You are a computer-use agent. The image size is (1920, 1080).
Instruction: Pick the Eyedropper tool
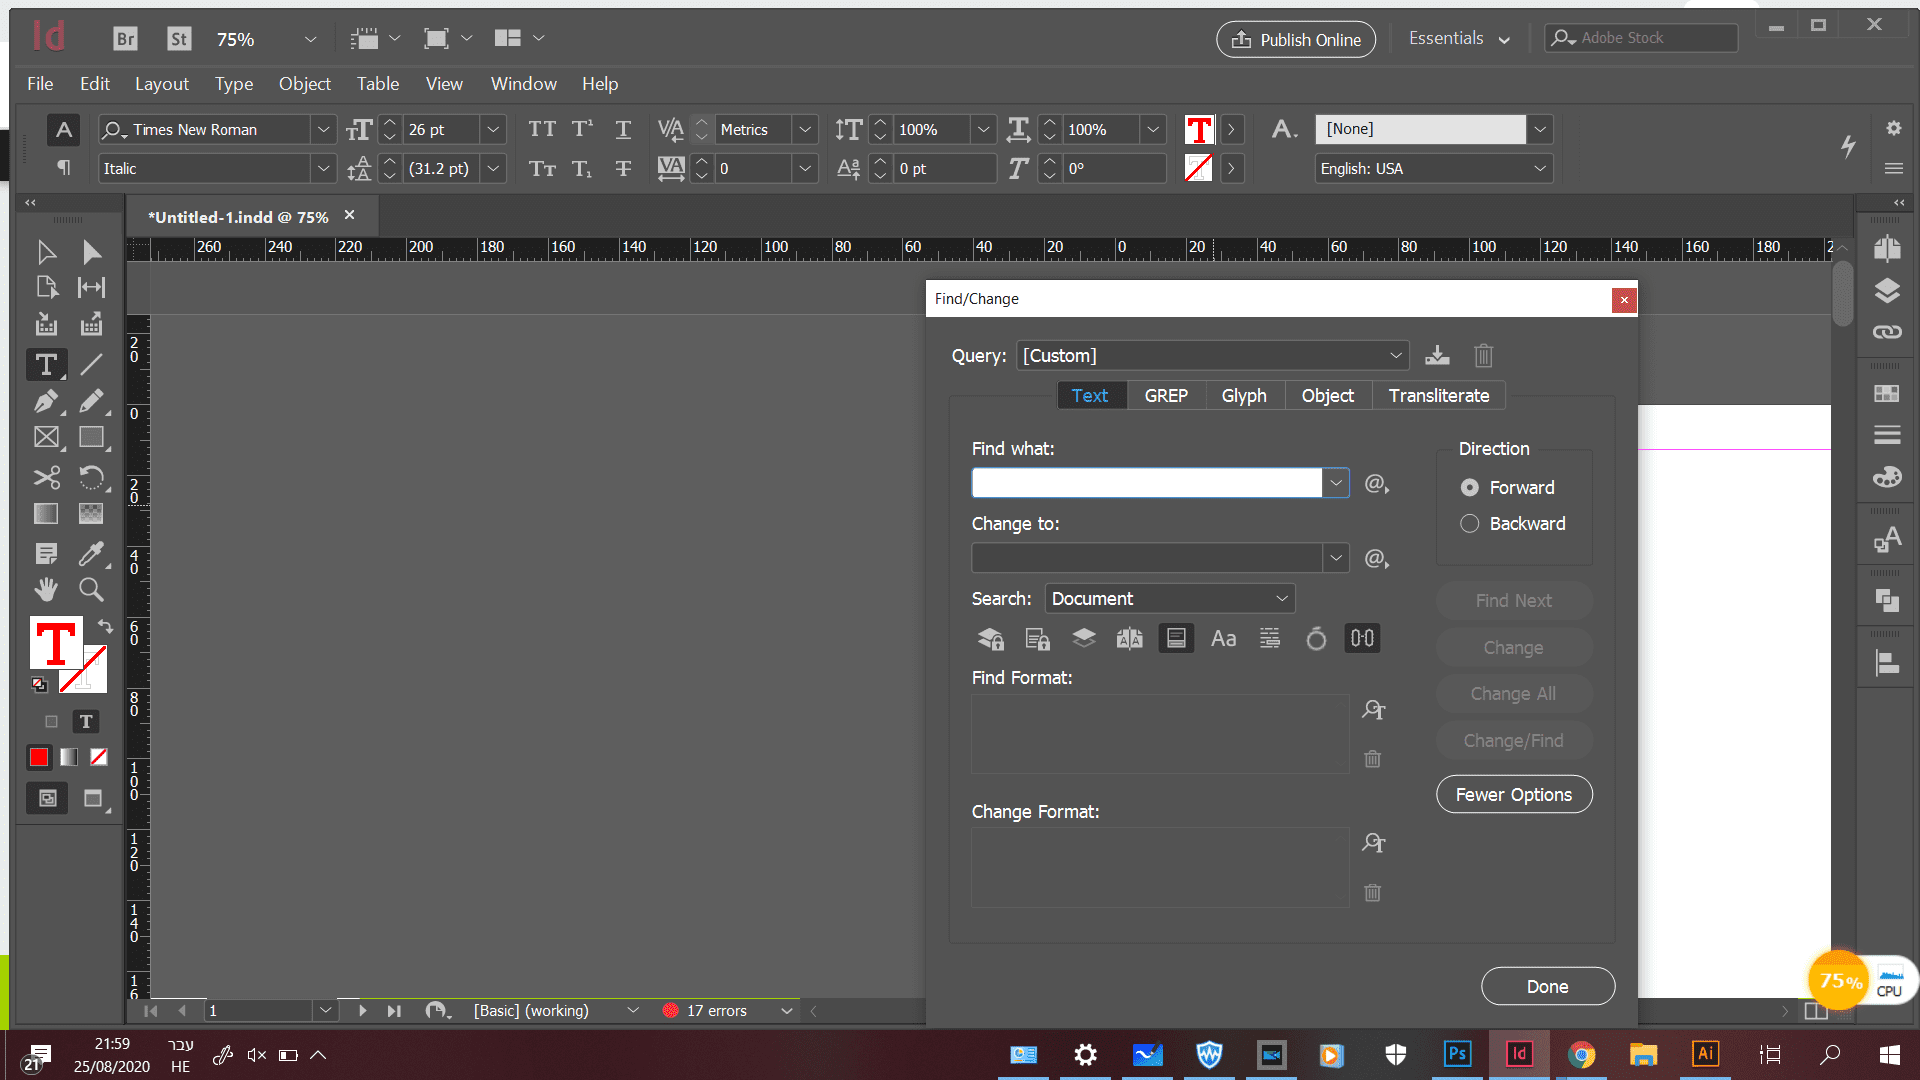[x=91, y=553]
